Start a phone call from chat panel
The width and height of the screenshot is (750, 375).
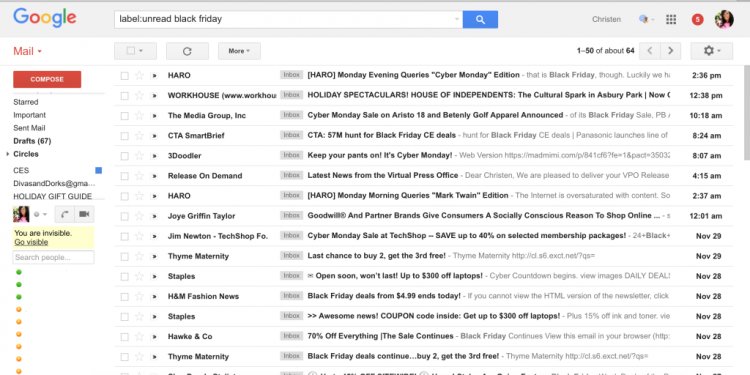pyautogui.click(x=64, y=214)
